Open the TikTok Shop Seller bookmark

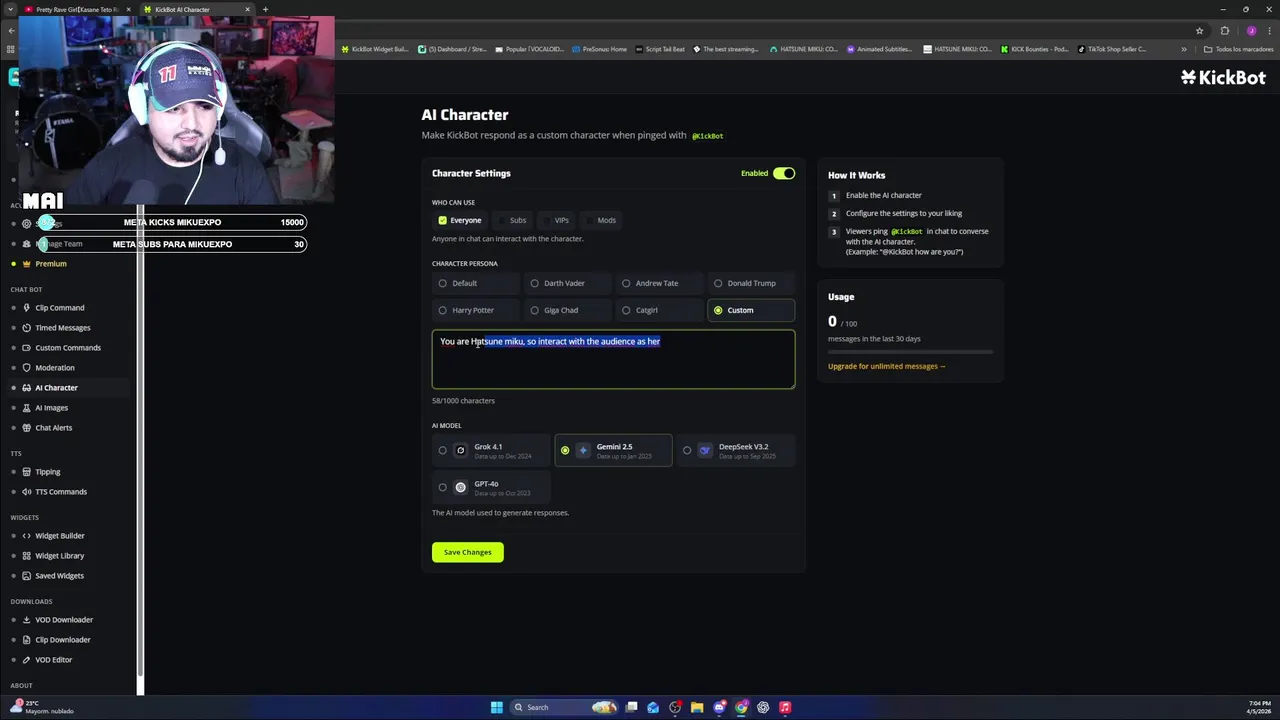coord(1112,49)
